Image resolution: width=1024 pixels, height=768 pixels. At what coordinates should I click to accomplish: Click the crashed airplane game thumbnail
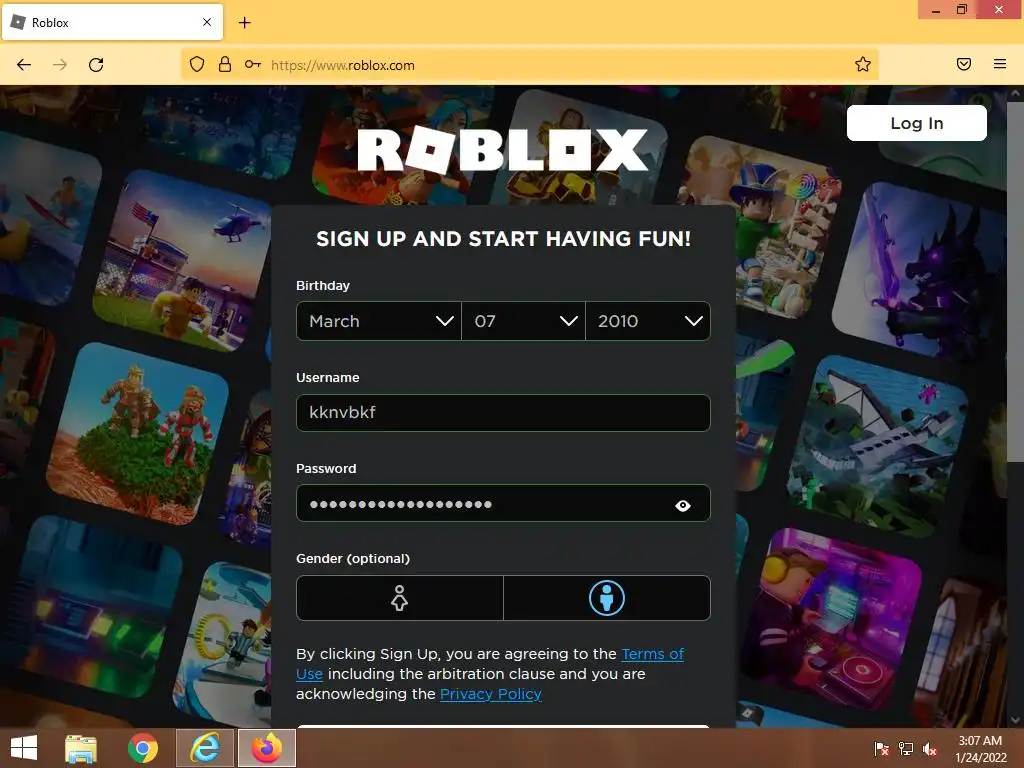[x=876, y=446]
